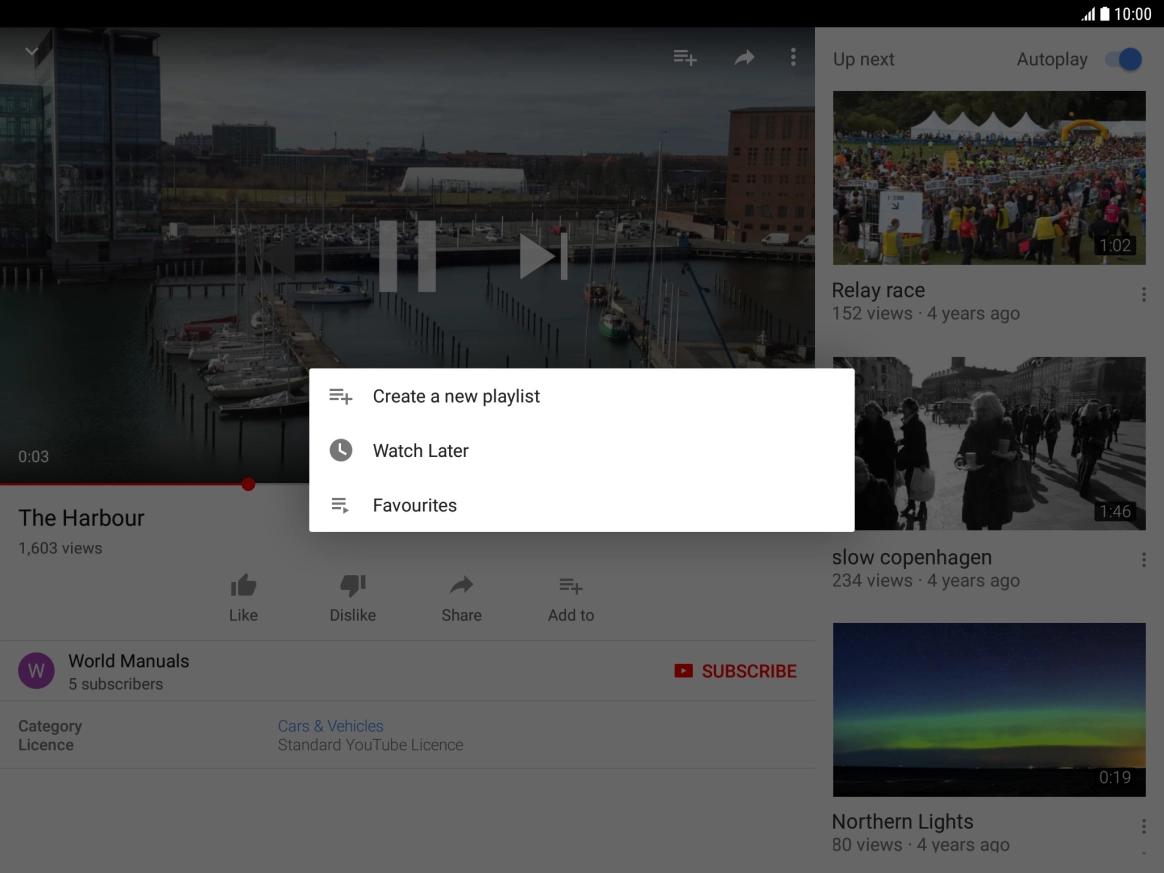Image resolution: width=1164 pixels, height=873 pixels.
Task: Select Favourites from the popup
Action: click(x=414, y=505)
